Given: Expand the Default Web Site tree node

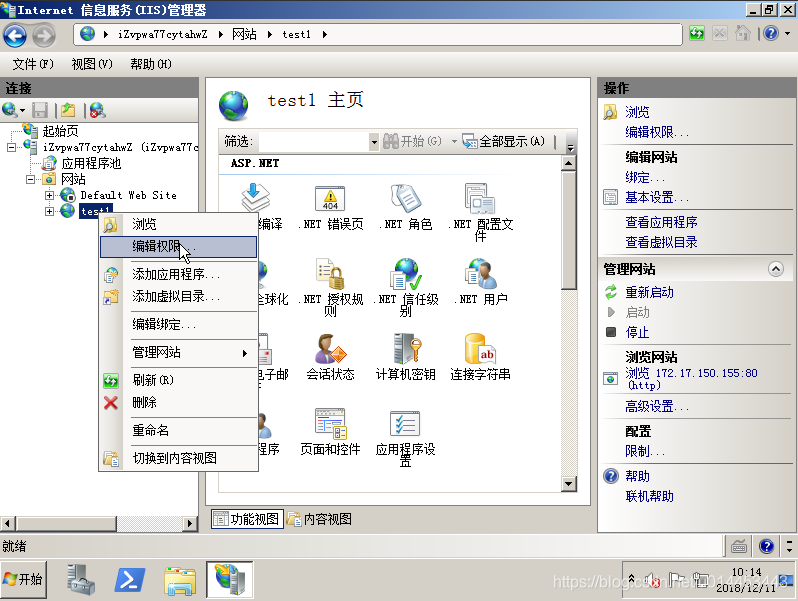Looking at the screenshot, I should (x=49, y=195).
